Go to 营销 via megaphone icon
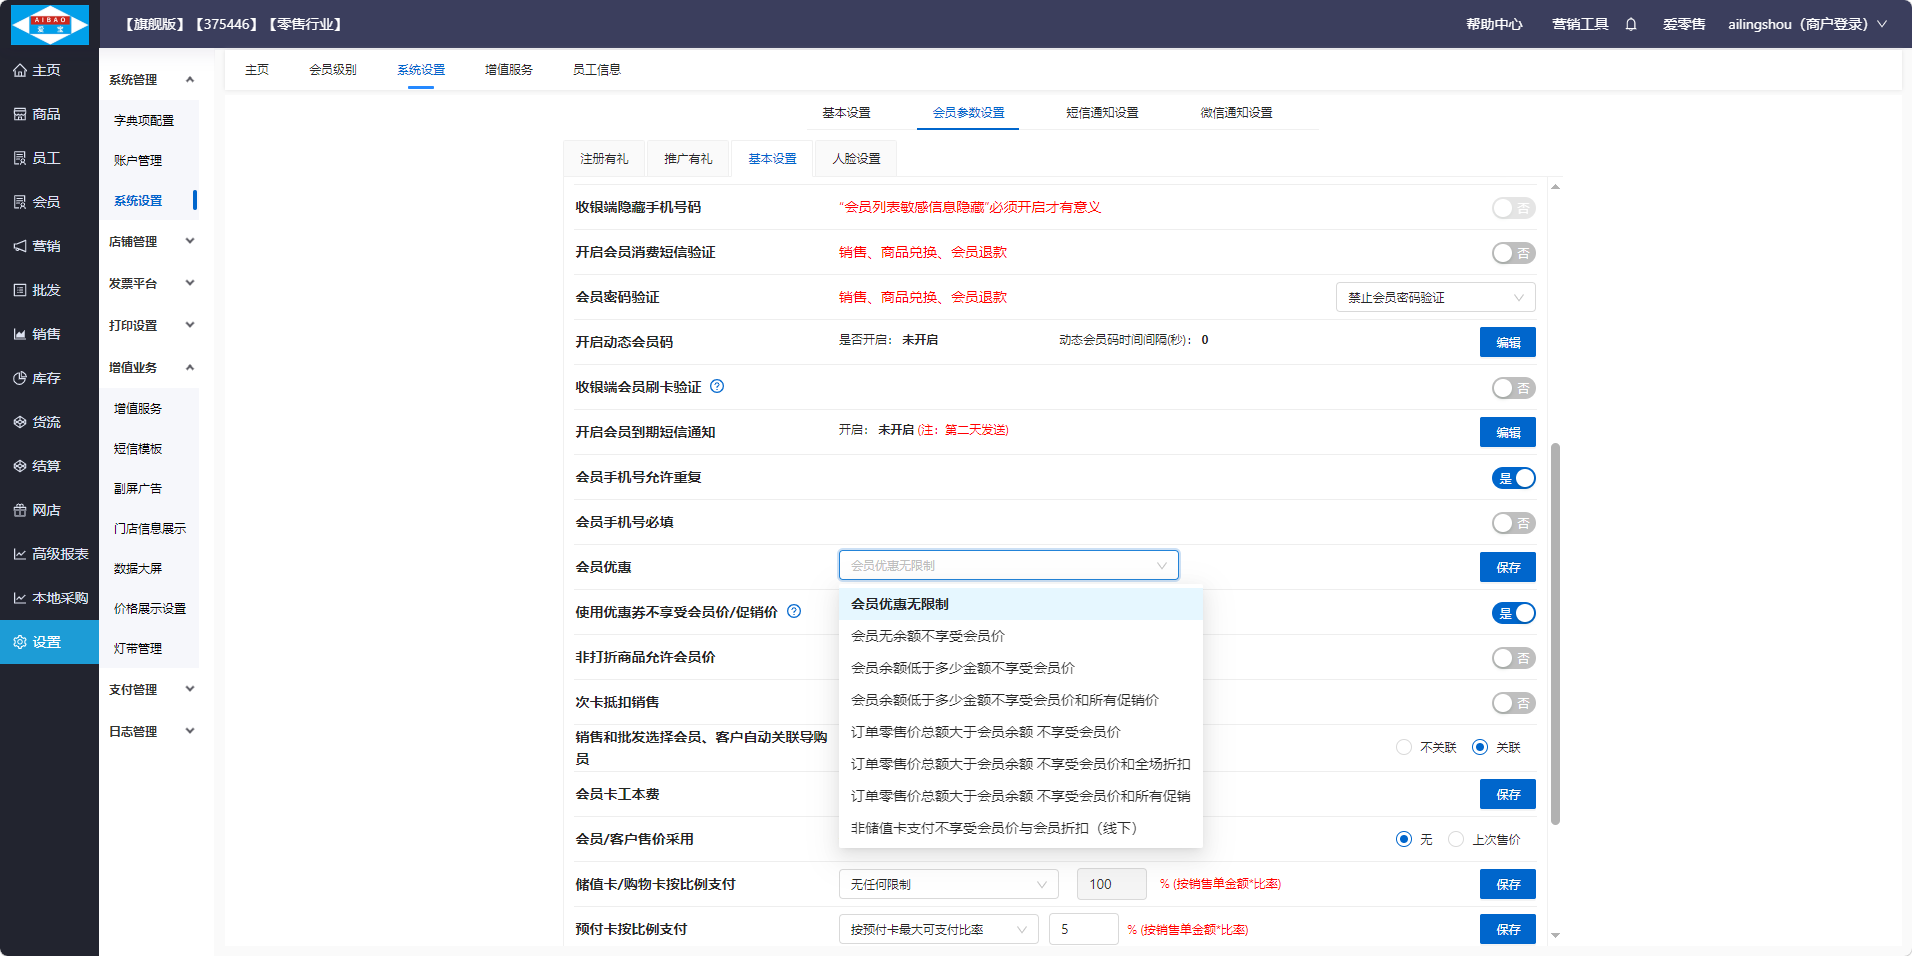The height and width of the screenshot is (956, 1912). (x=20, y=246)
